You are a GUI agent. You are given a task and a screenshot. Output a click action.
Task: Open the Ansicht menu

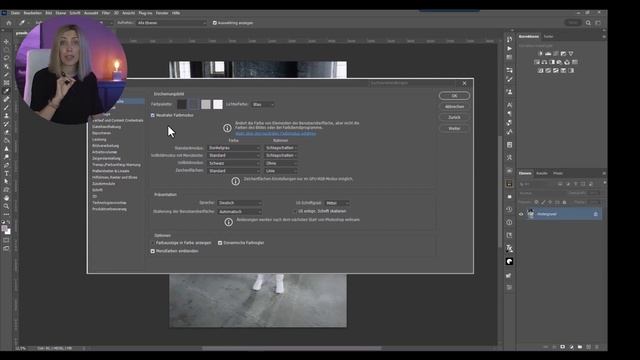(129, 13)
